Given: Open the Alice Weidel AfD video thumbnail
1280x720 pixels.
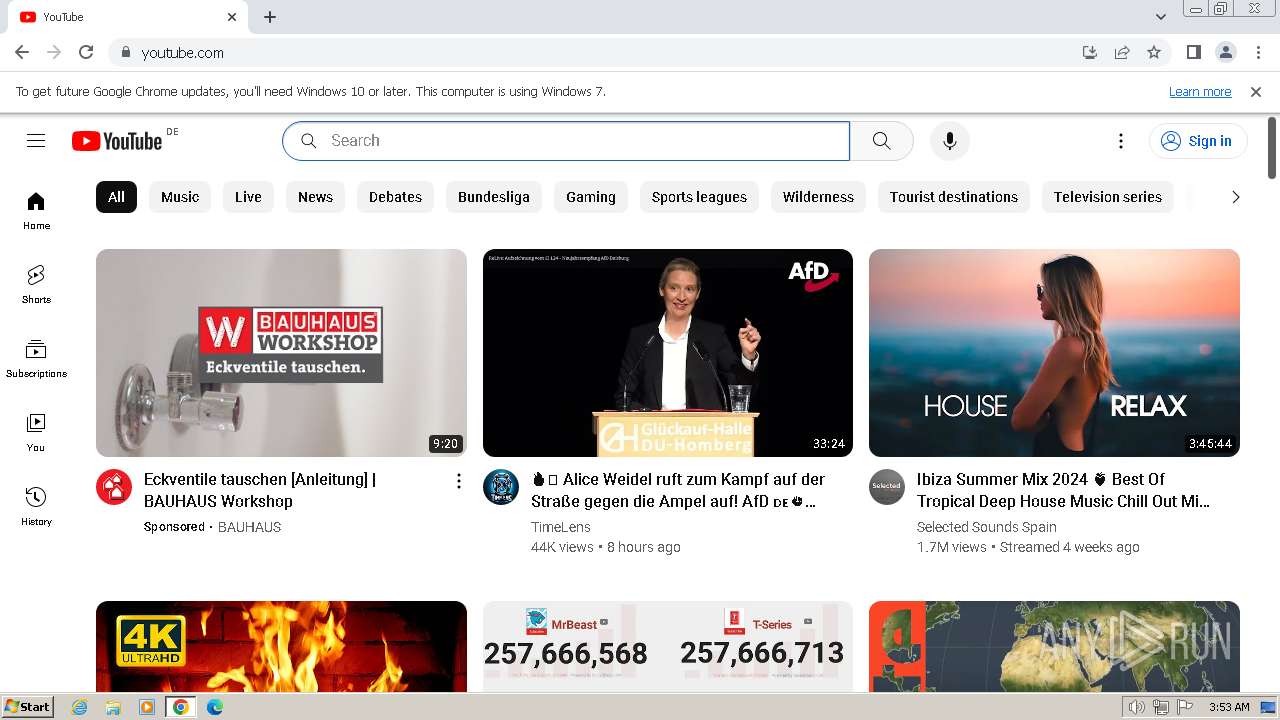Looking at the screenshot, I should (x=668, y=353).
